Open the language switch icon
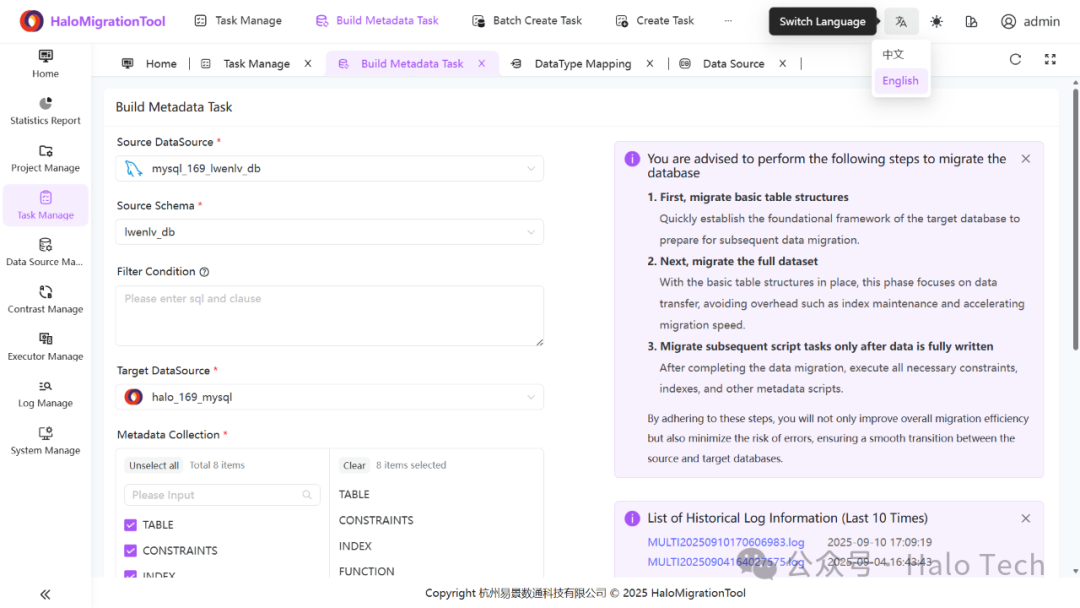The width and height of the screenshot is (1080, 608). pyautogui.click(x=901, y=21)
